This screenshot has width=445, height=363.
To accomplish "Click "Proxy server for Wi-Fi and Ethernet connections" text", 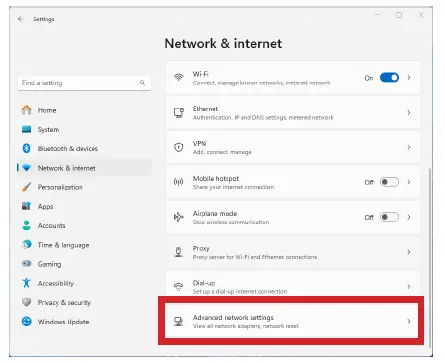I will 255,257.
